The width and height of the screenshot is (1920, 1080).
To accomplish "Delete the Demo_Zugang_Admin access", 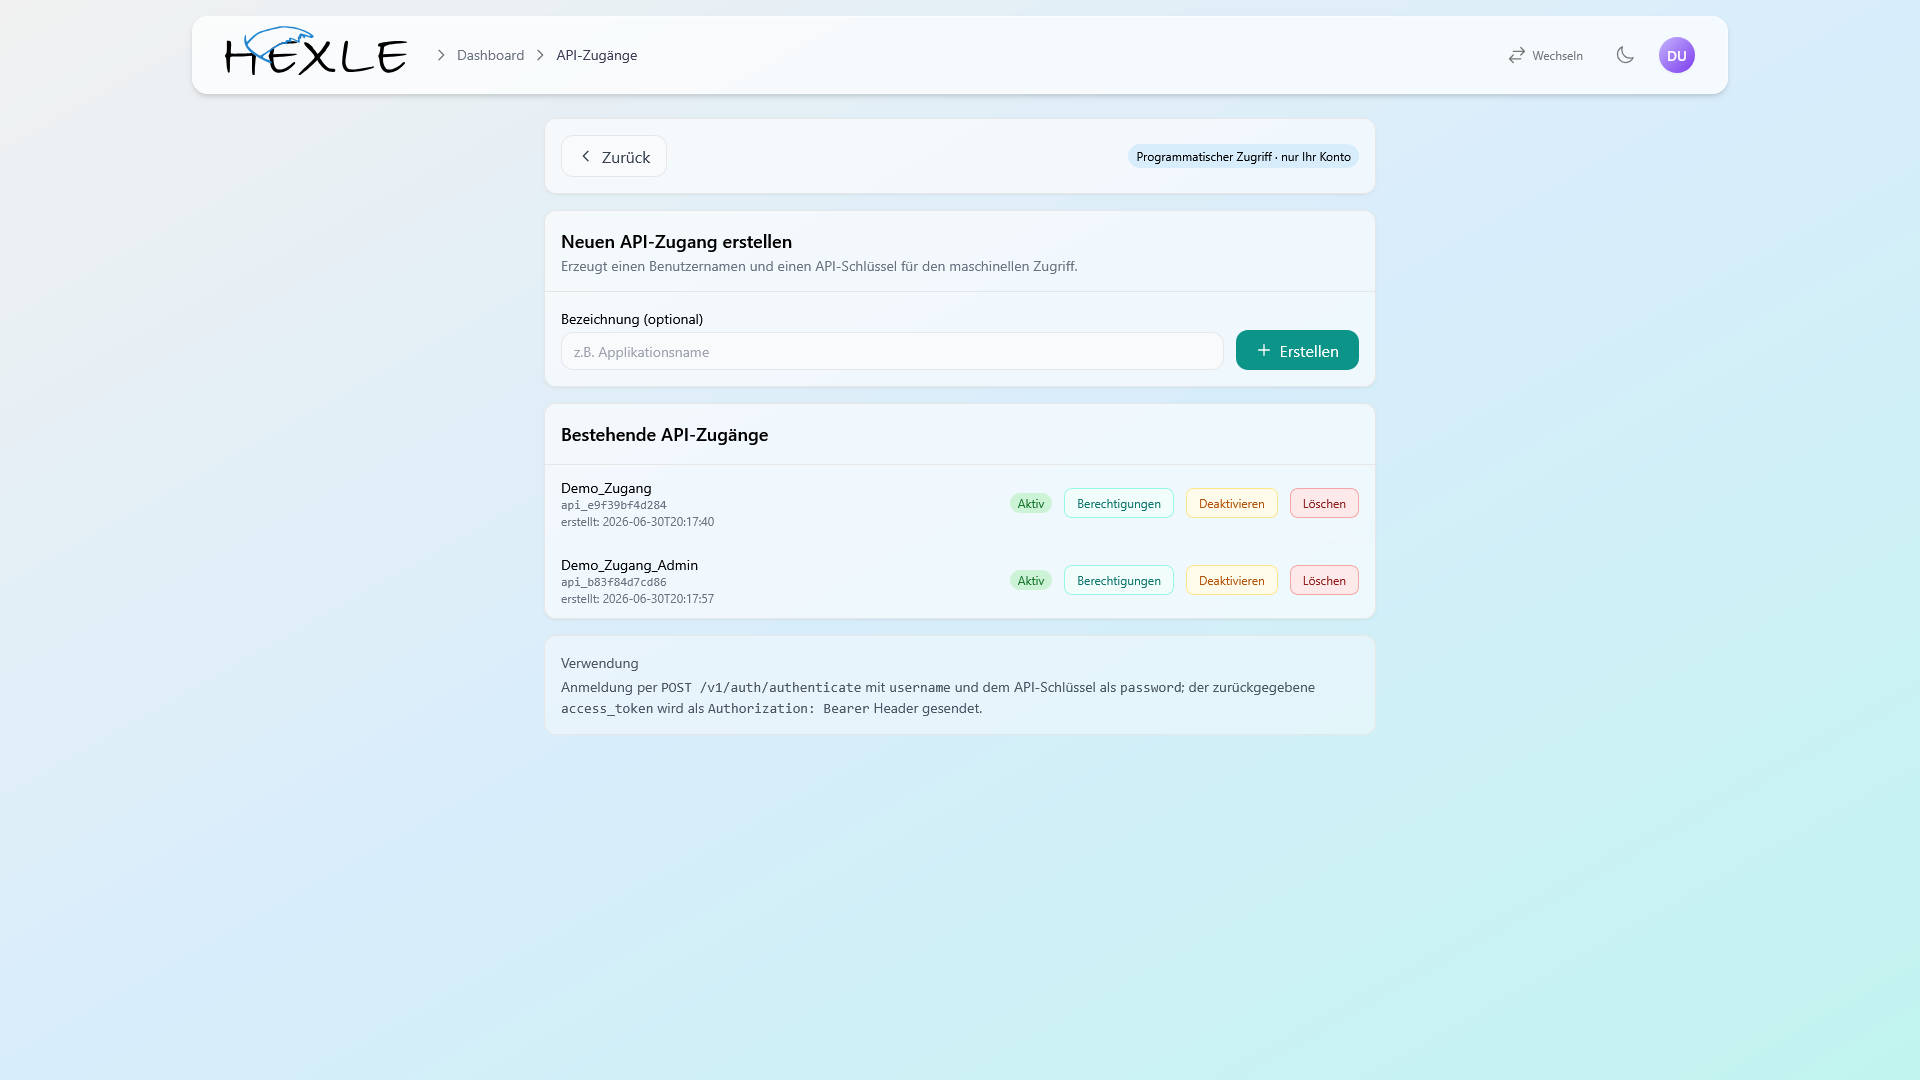I will pos(1324,580).
